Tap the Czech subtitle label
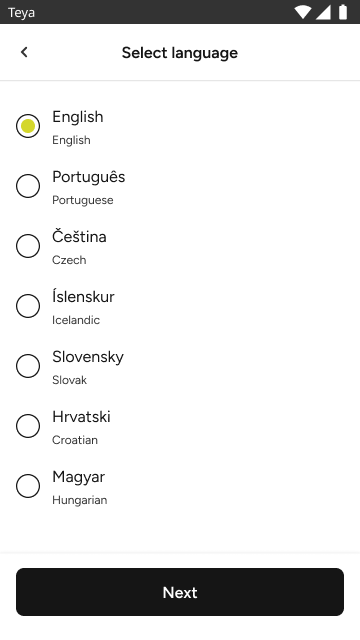The image size is (360, 640). coord(69,260)
